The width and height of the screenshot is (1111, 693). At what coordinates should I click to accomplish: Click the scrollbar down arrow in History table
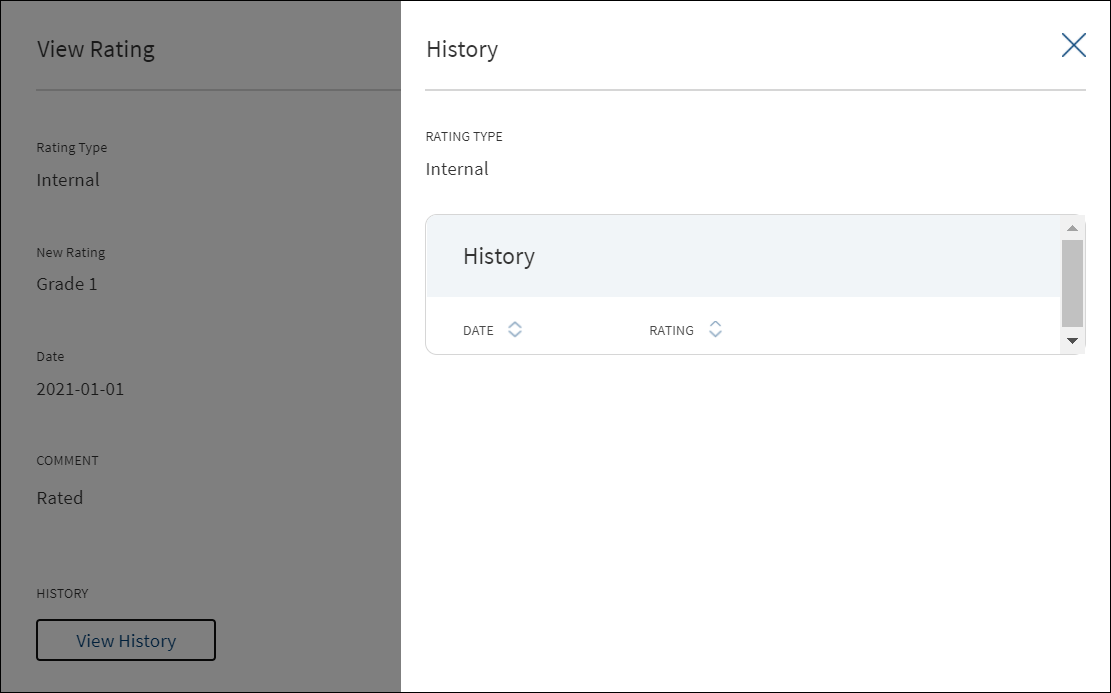[1072, 341]
